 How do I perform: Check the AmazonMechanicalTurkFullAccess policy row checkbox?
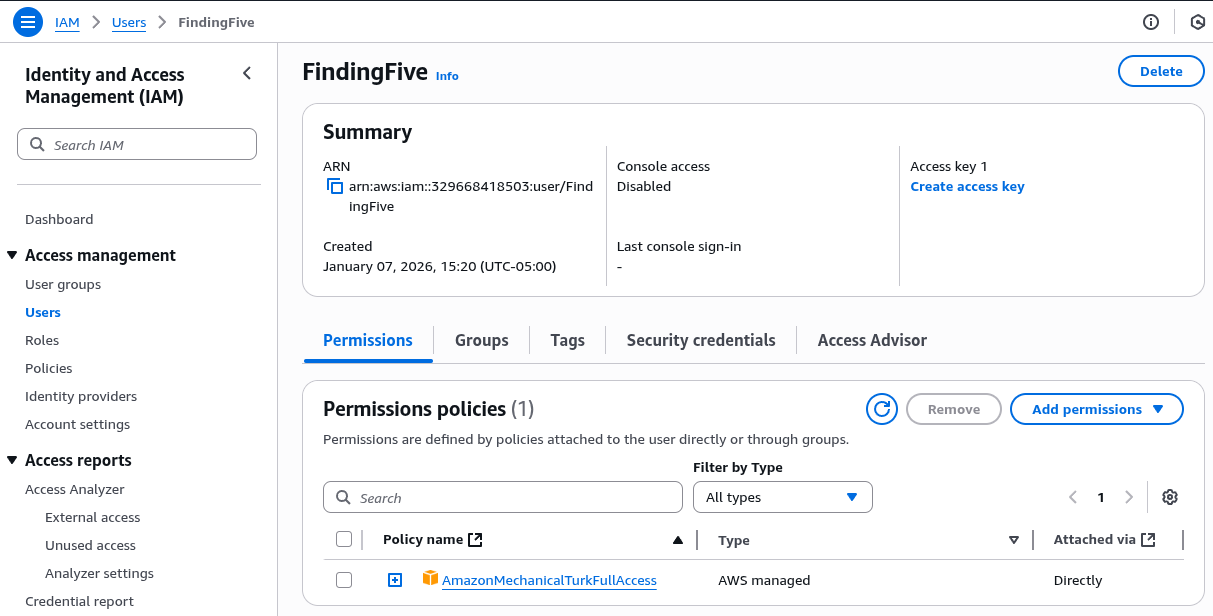[x=344, y=580]
